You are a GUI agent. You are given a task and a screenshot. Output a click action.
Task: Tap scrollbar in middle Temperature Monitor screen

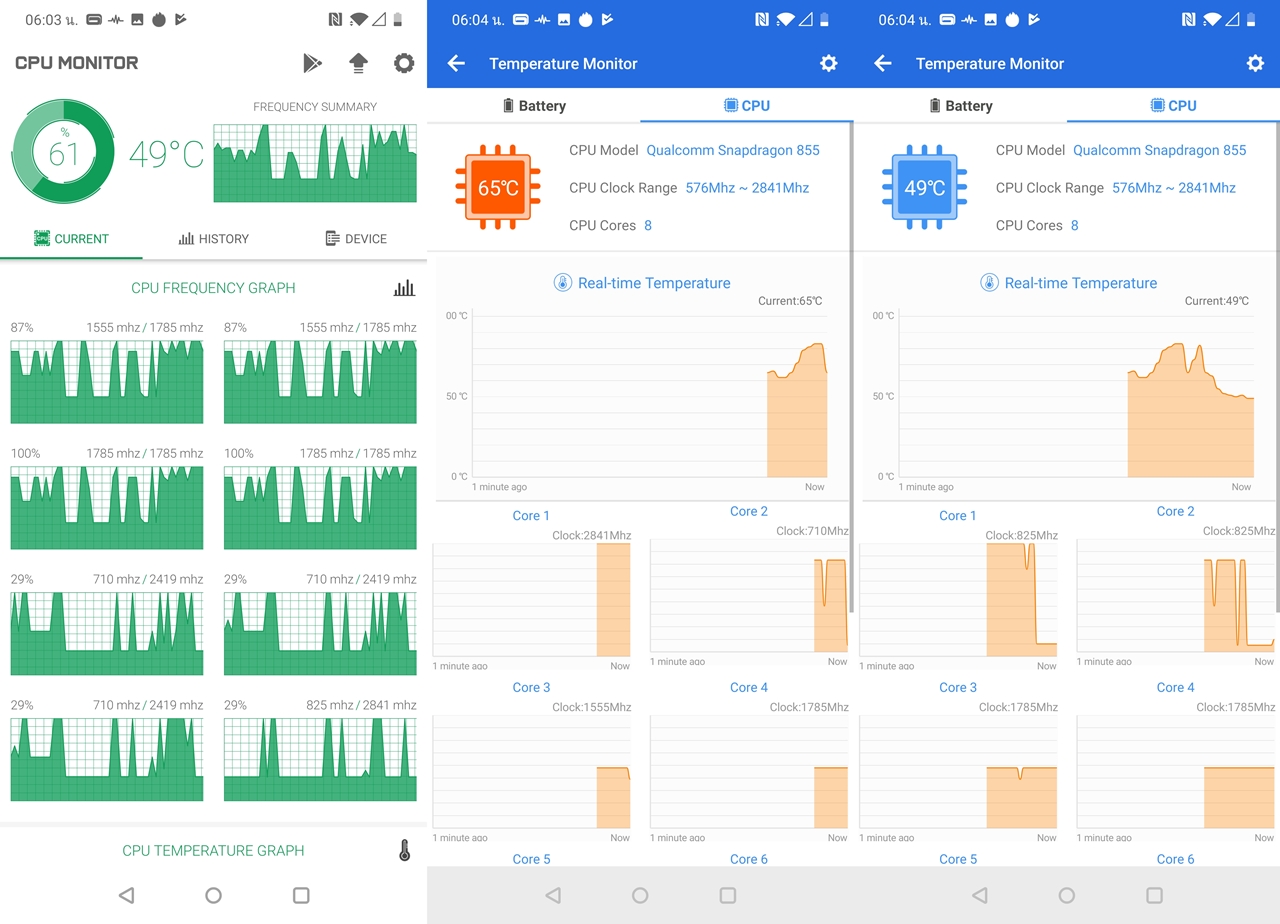coord(851,368)
